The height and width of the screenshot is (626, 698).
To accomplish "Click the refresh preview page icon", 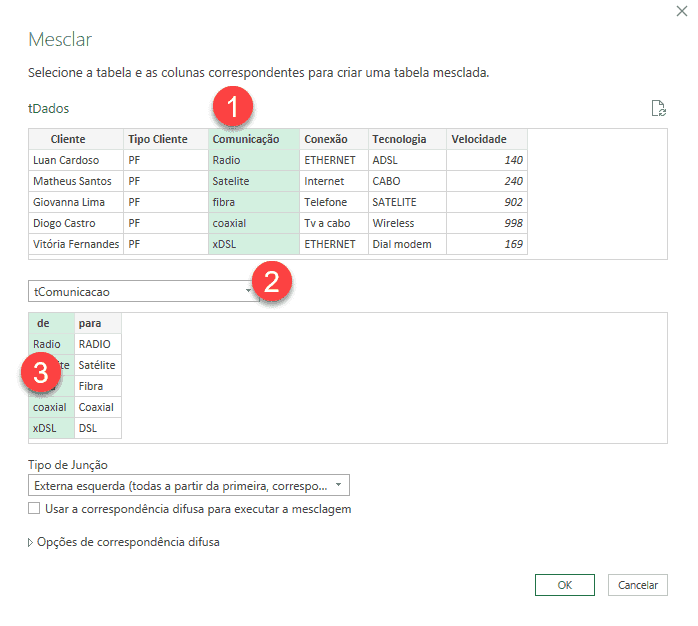I will point(658,108).
